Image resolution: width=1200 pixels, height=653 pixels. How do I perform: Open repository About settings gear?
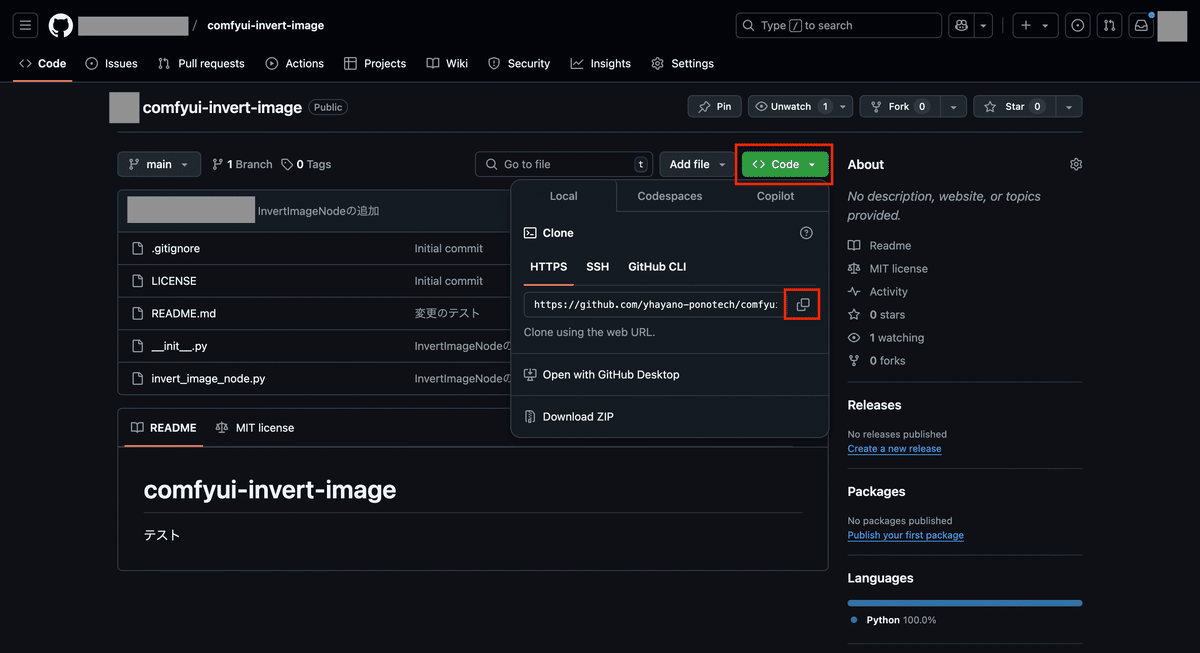1076,164
